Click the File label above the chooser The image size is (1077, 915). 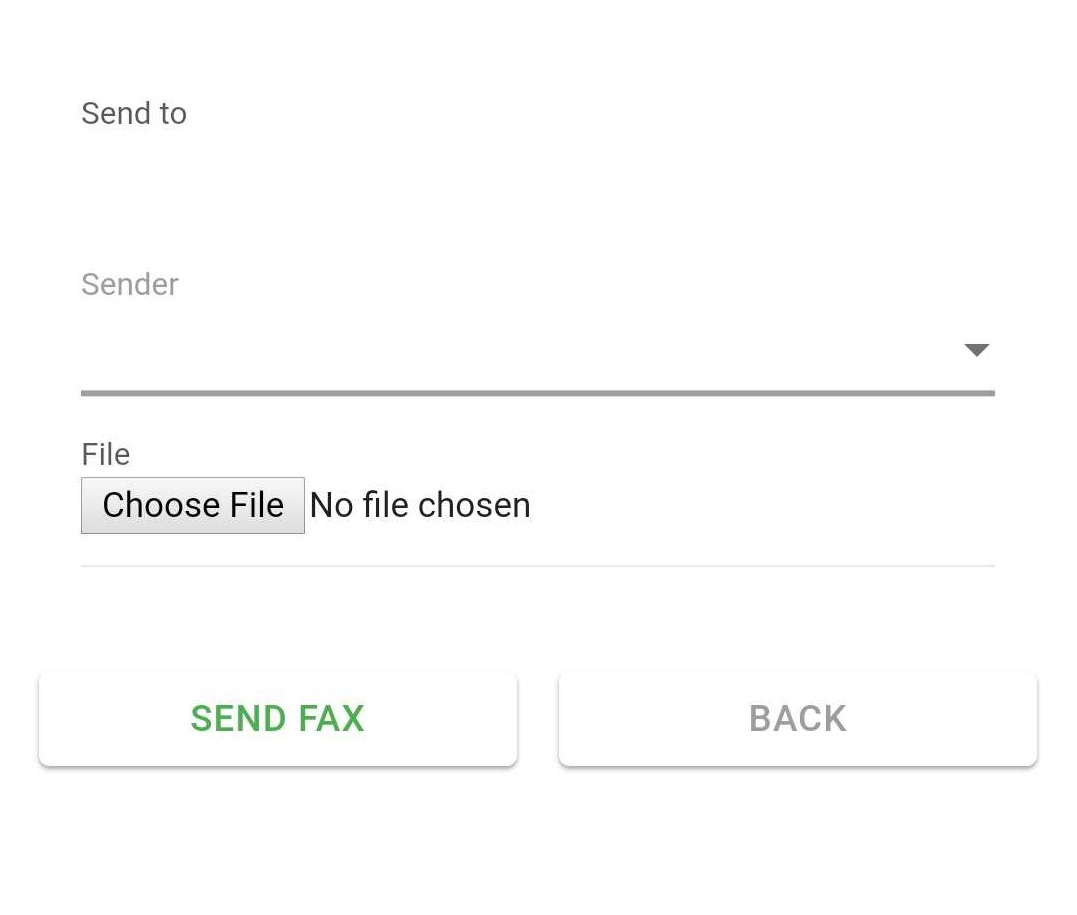point(105,454)
